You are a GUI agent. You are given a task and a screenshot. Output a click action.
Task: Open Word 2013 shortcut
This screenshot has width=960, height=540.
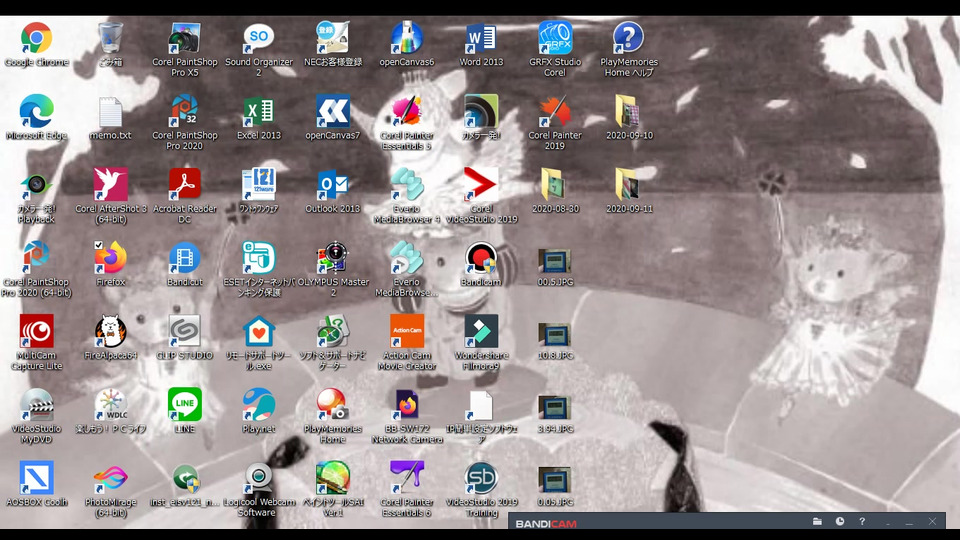pos(481,38)
